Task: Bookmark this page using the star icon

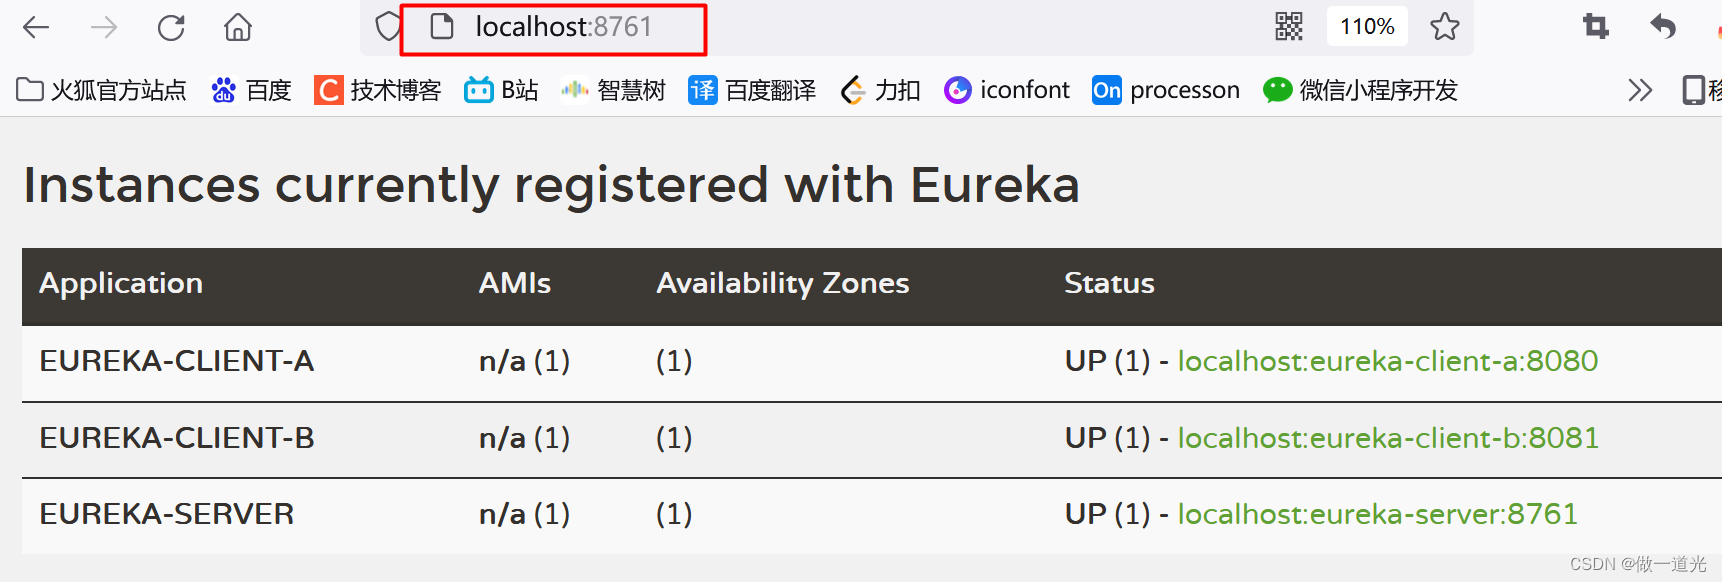Action: click(x=1446, y=27)
